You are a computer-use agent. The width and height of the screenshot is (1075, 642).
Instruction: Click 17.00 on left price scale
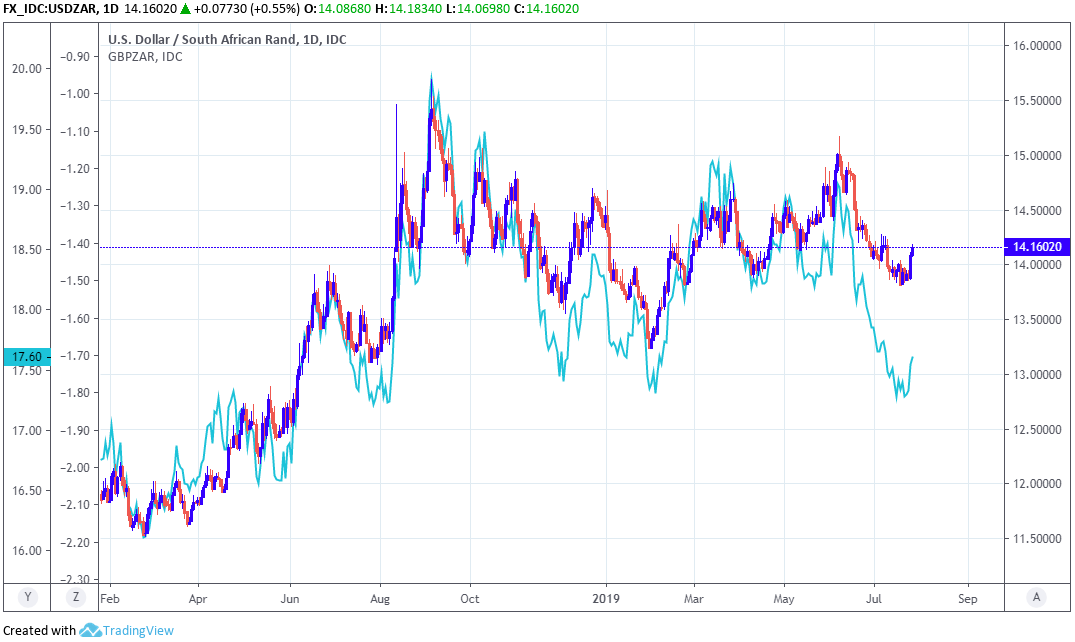coord(27,430)
